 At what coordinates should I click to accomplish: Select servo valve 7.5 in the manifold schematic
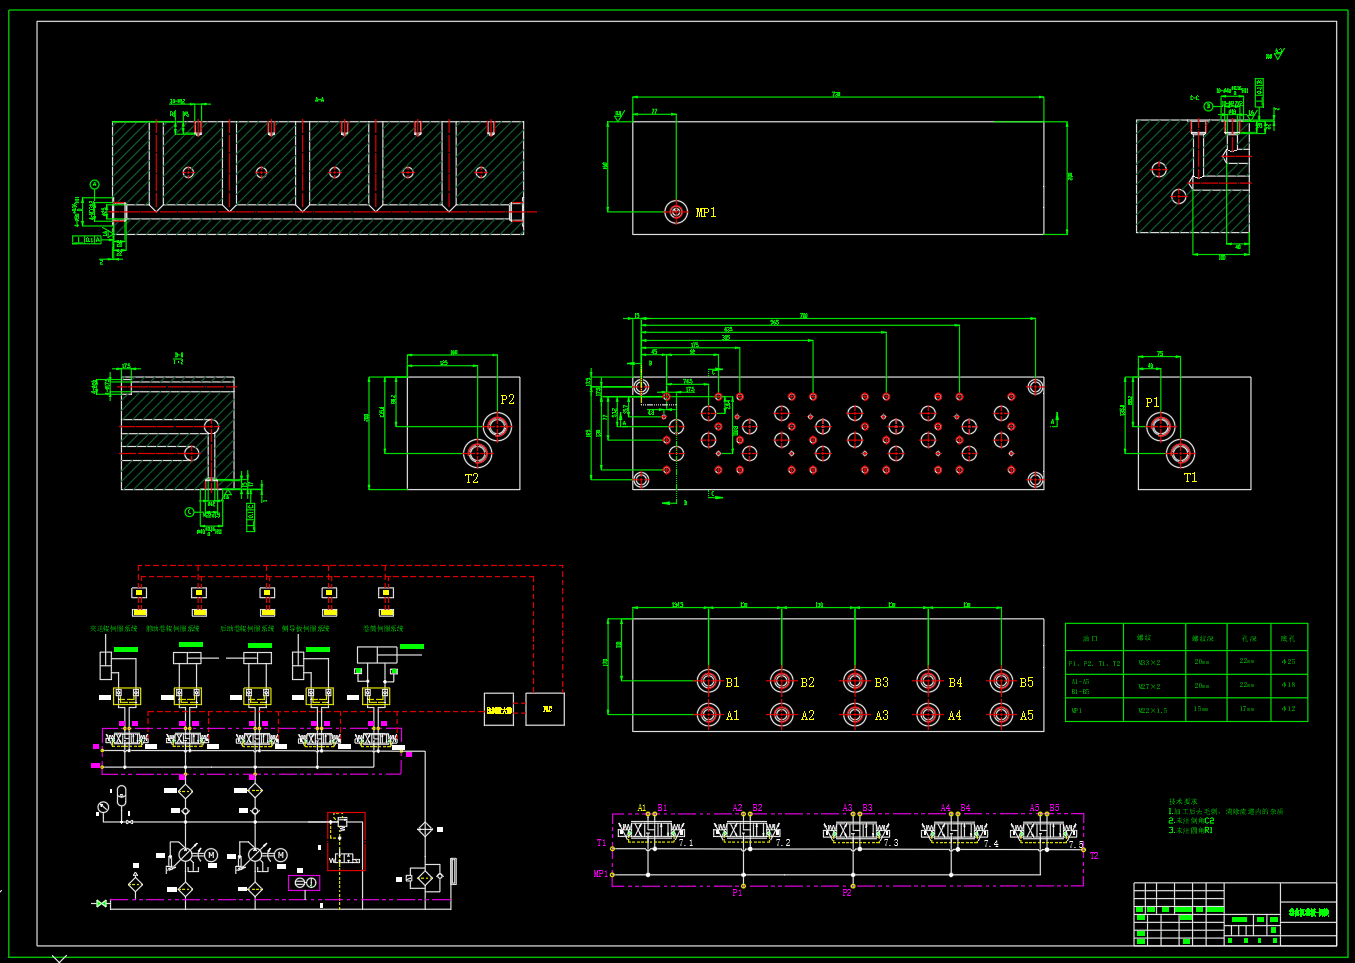[1044, 831]
